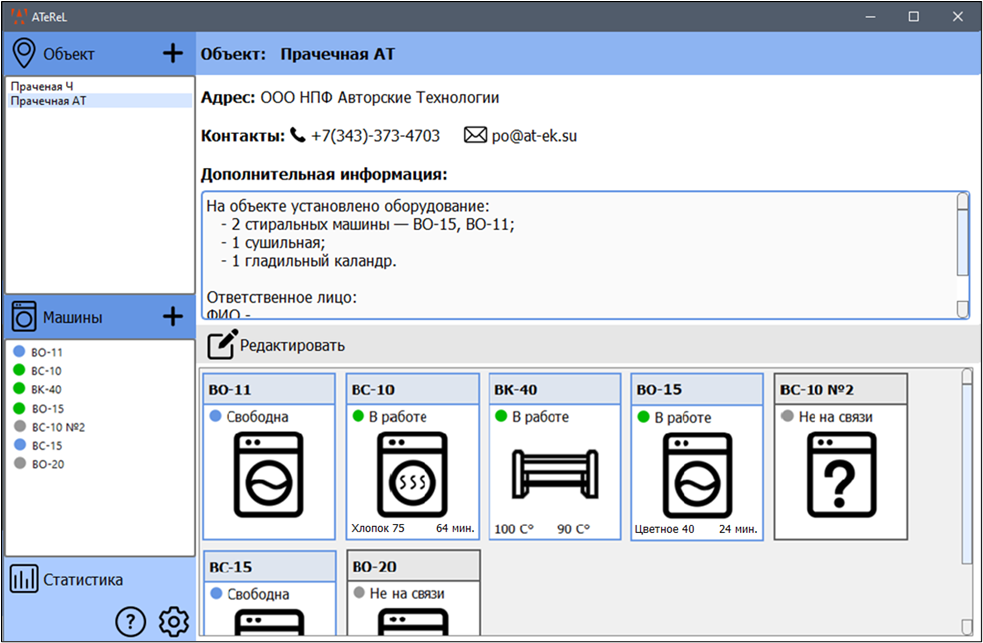Open the ВО-15 card title
The height and width of the screenshot is (643, 983).
point(659,390)
